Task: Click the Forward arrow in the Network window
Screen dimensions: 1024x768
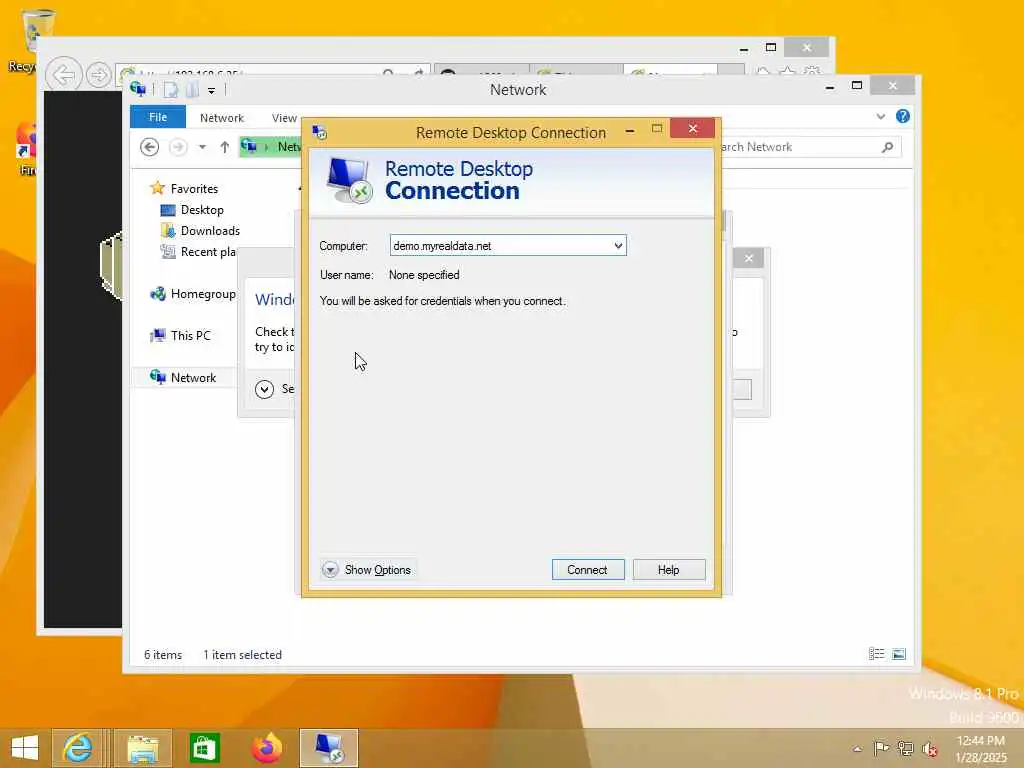Action: tap(178, 147)
